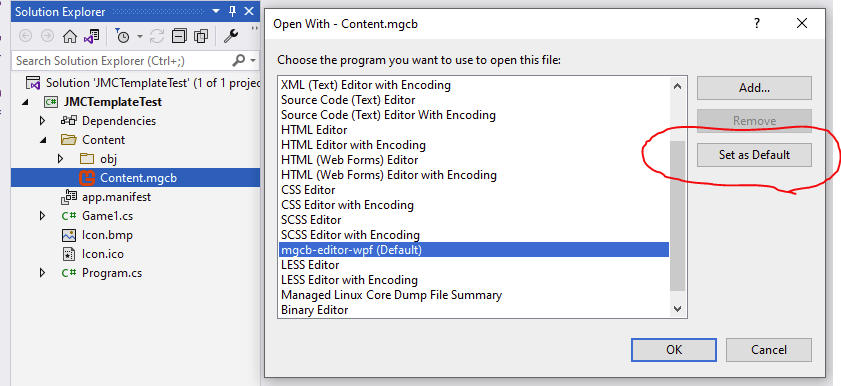The image size is (841, 386).
Task: Click the Collapse All icon
Action: [179, 36]
